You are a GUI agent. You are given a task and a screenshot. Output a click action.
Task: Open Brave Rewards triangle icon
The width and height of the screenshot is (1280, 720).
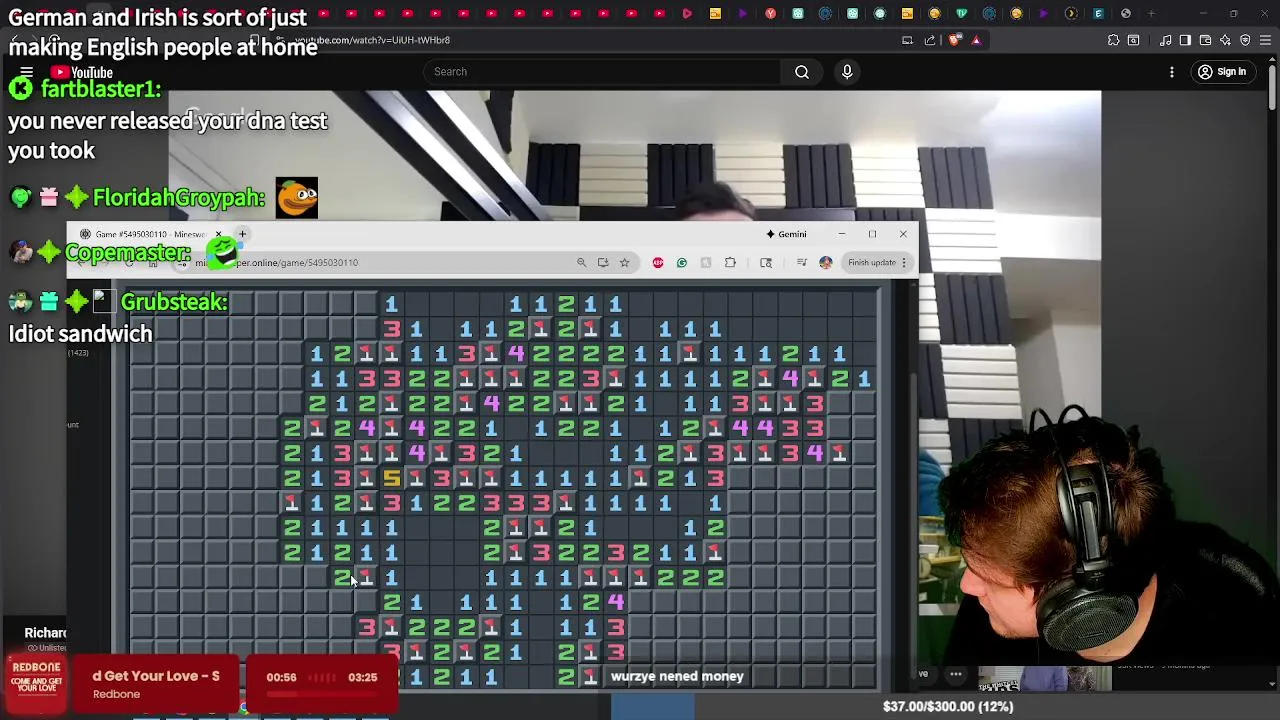tap(976, 40)
